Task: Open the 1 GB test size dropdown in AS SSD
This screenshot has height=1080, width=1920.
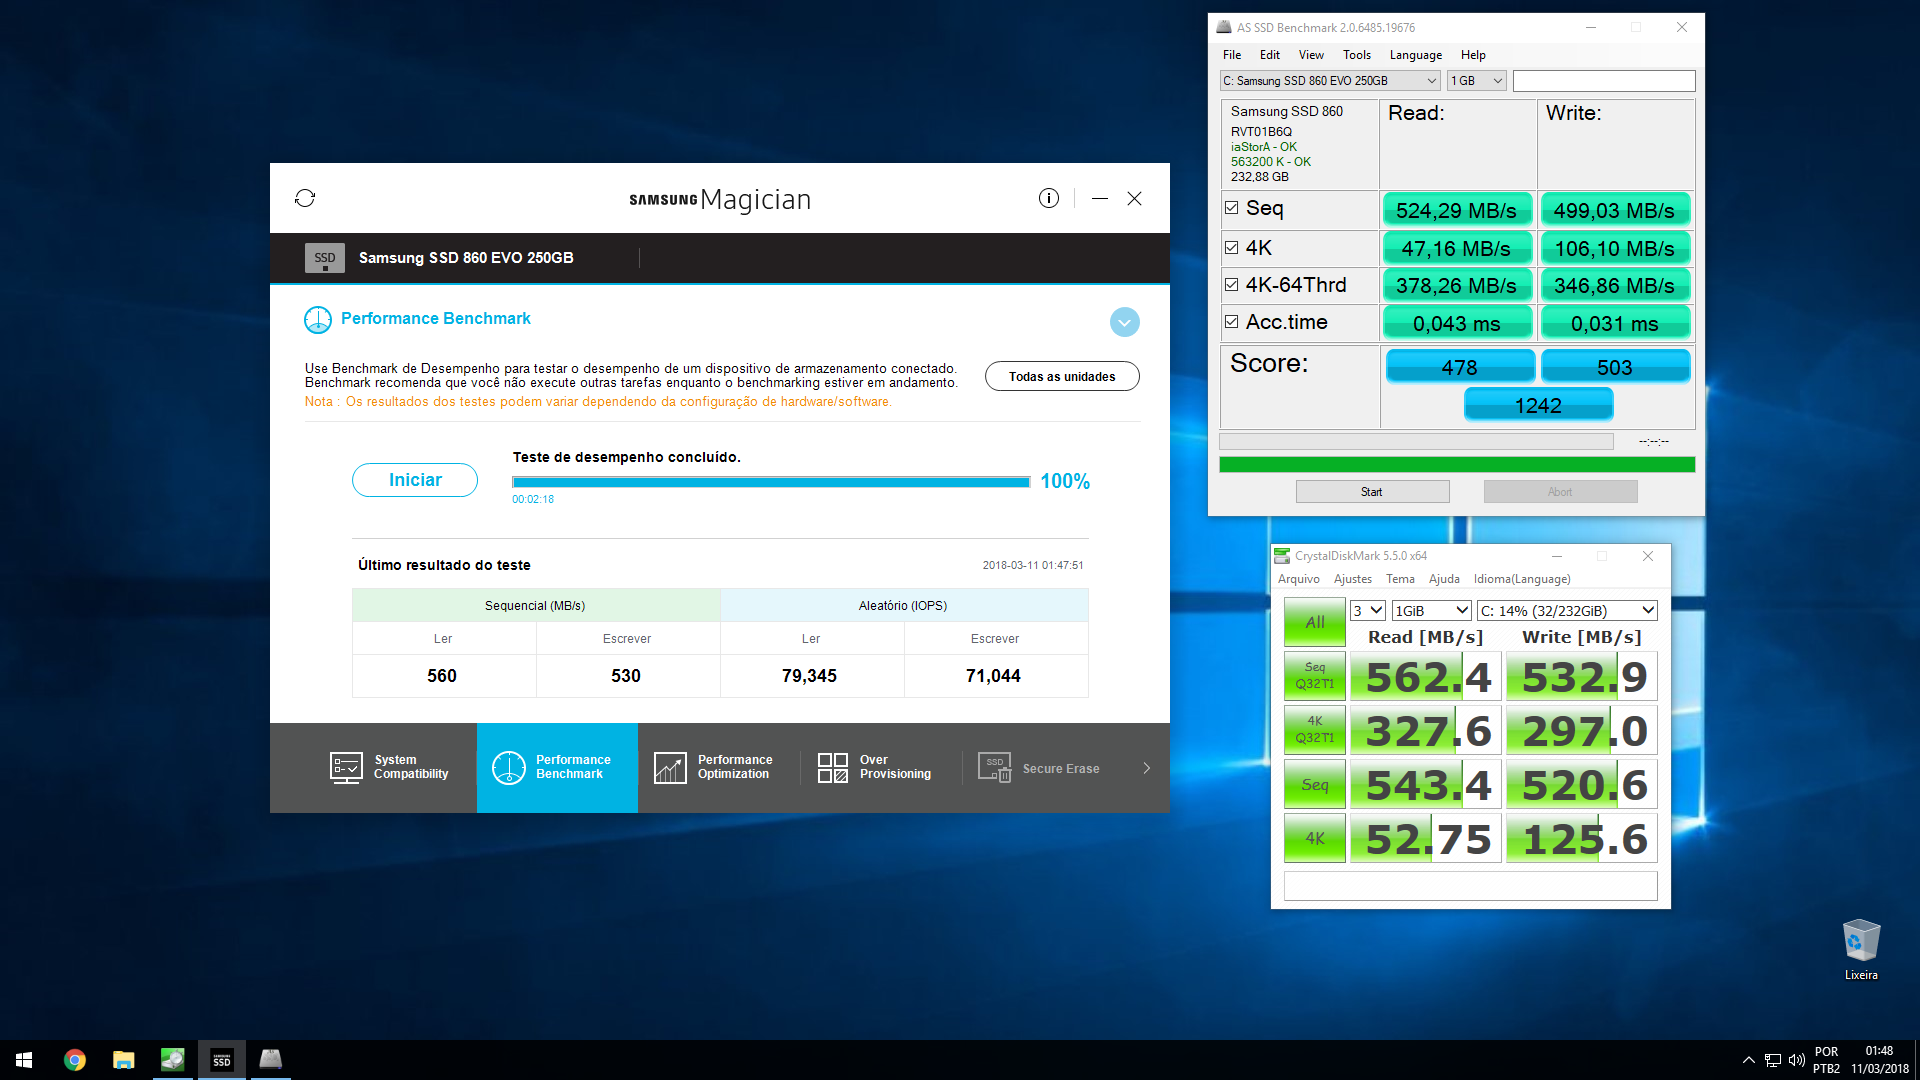Action: point(1477,81)
